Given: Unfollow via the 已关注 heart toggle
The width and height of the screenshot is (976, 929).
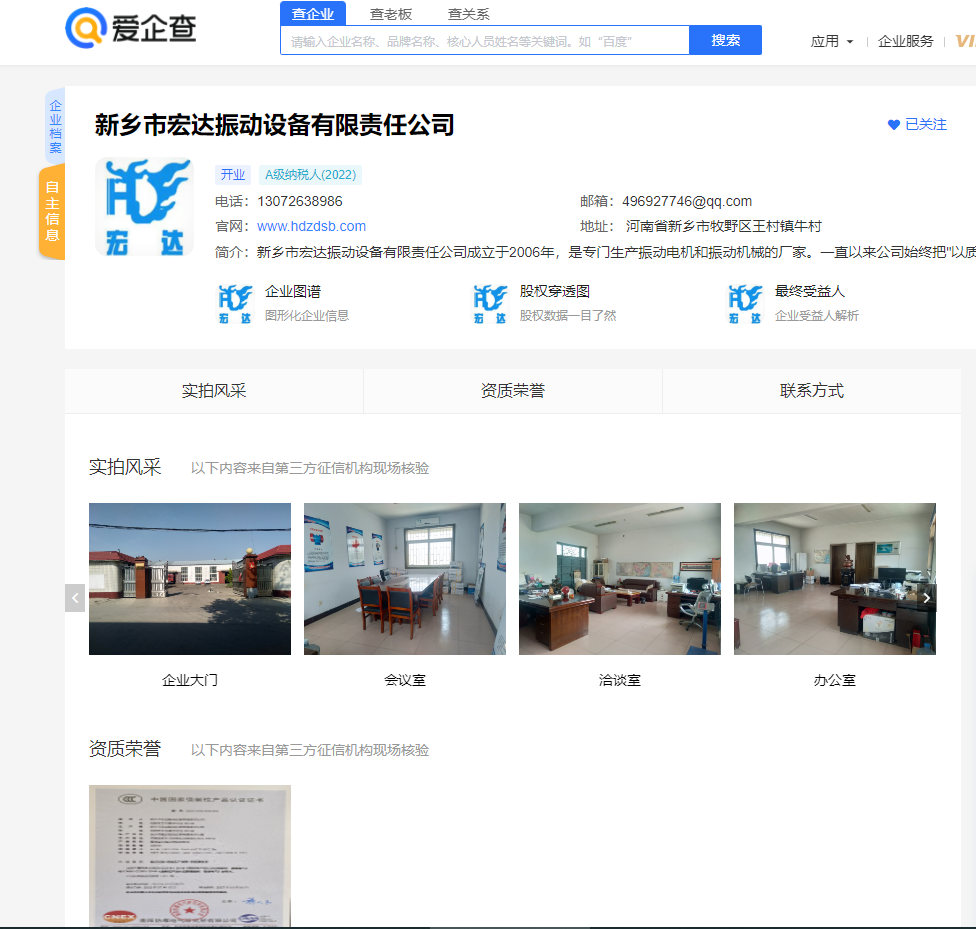Looking at the screenshot, I should [916, 124].
